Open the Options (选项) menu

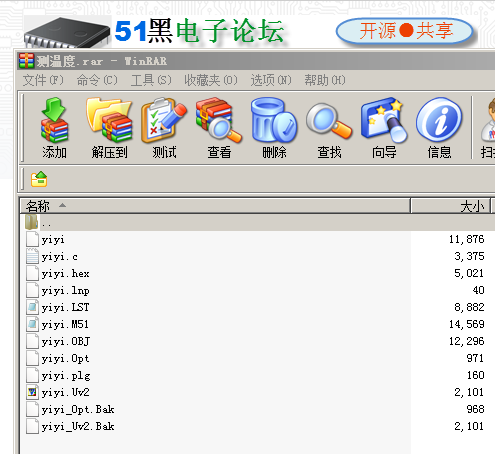tap(271, 80)
